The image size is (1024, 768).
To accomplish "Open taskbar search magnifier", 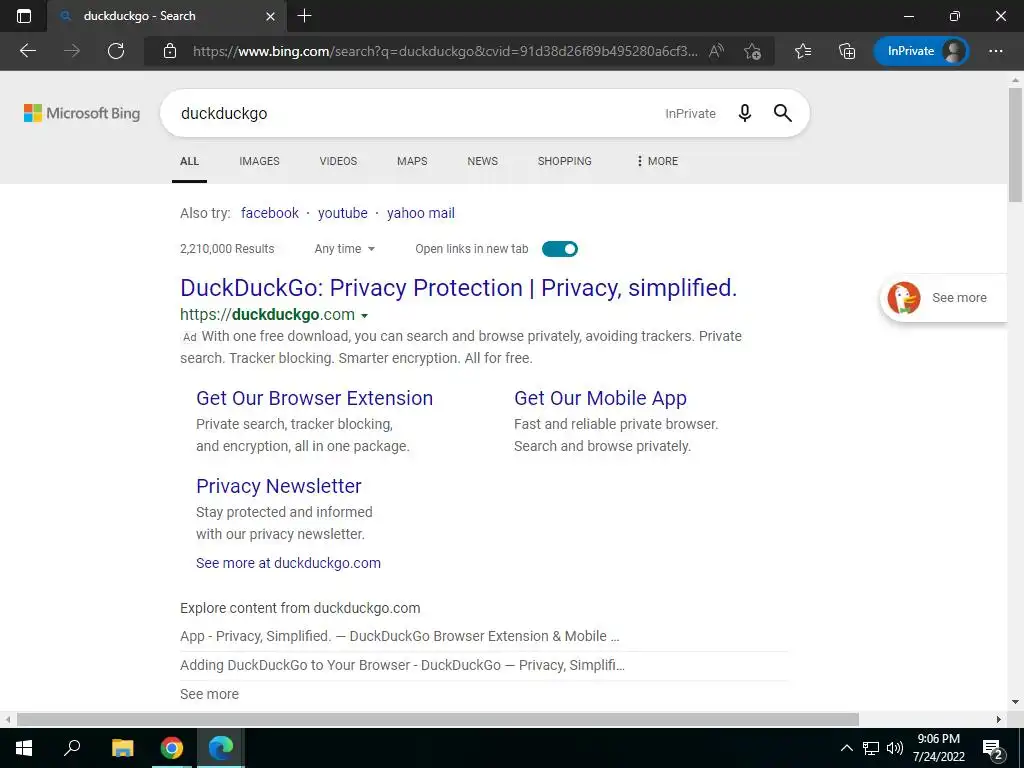I will pyautogui.click(x=72, y=747).
